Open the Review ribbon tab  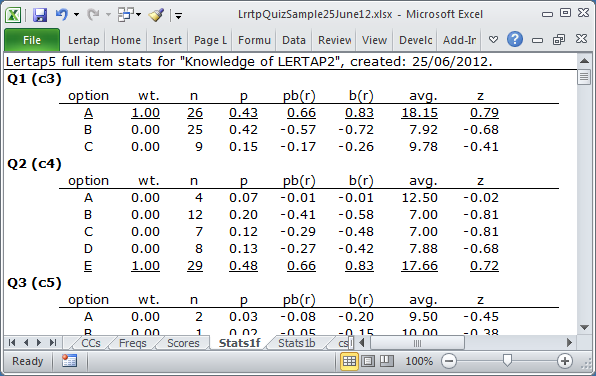pyautogui.click(x=334, y=40)
